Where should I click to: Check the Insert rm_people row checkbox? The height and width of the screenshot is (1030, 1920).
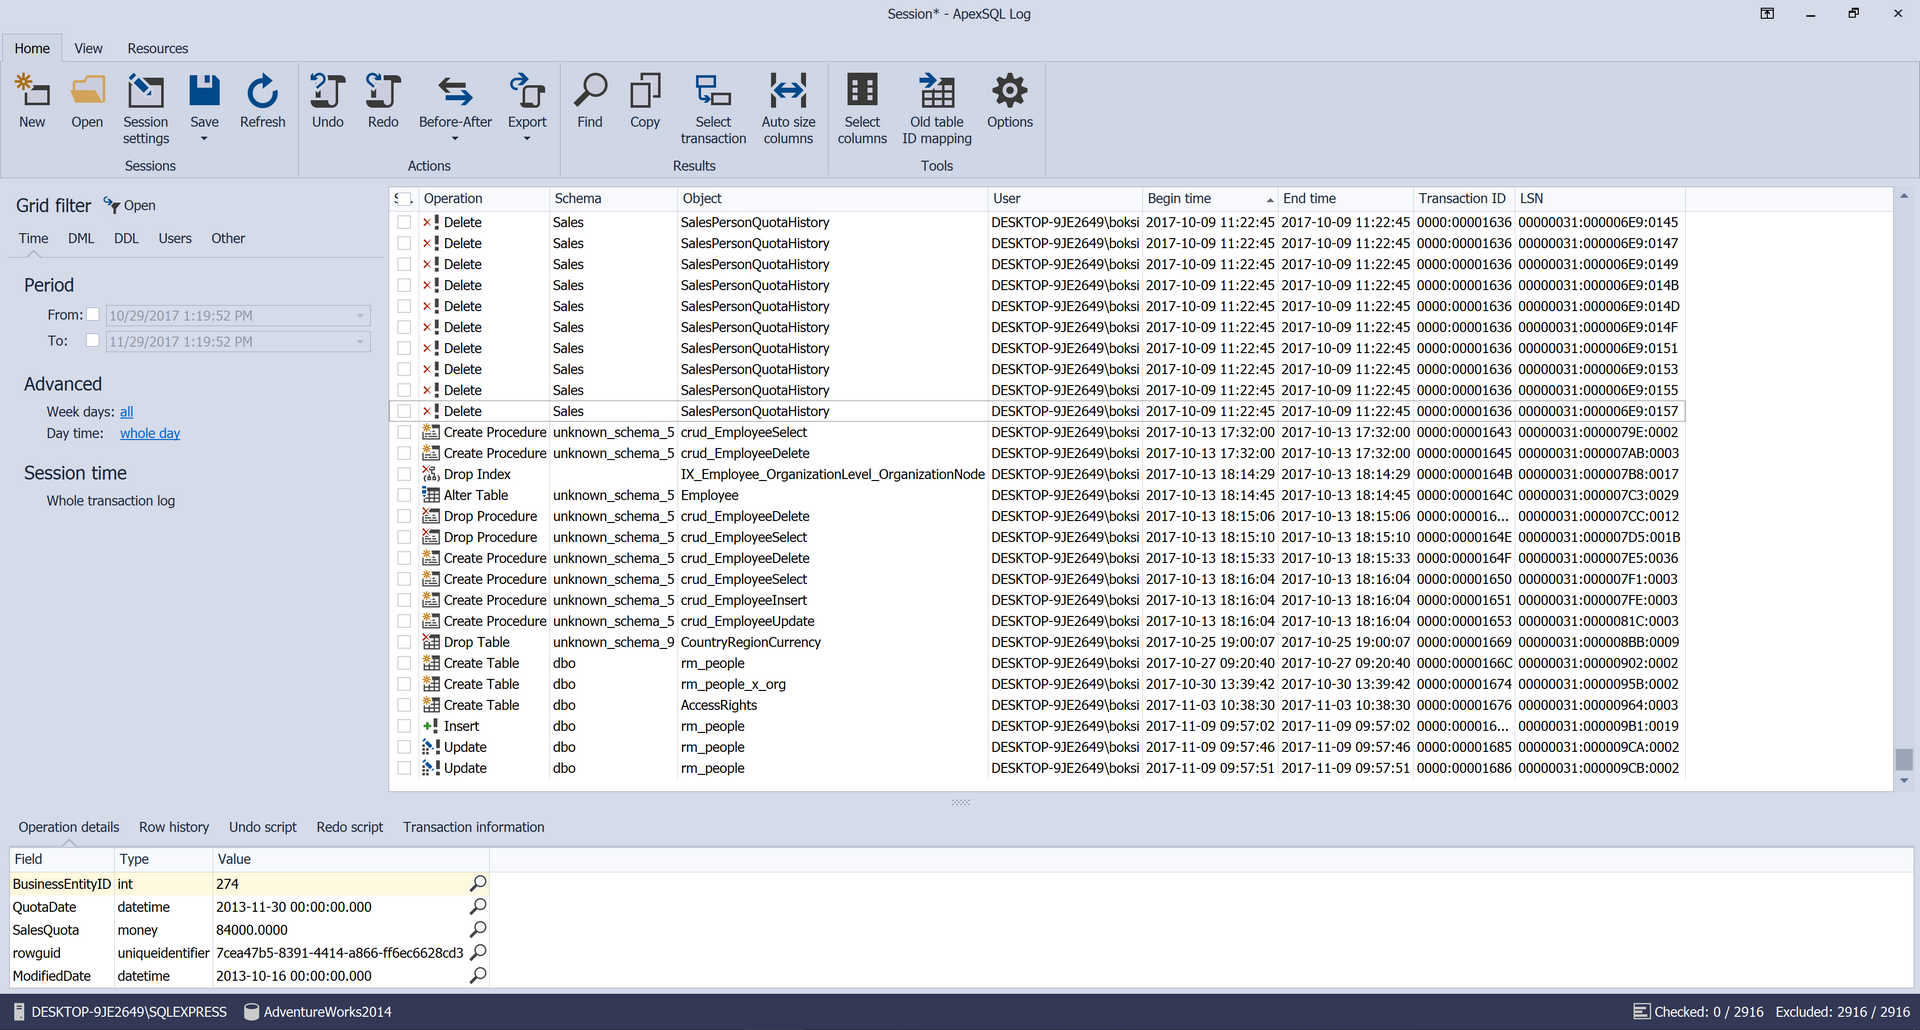point(404,726)
